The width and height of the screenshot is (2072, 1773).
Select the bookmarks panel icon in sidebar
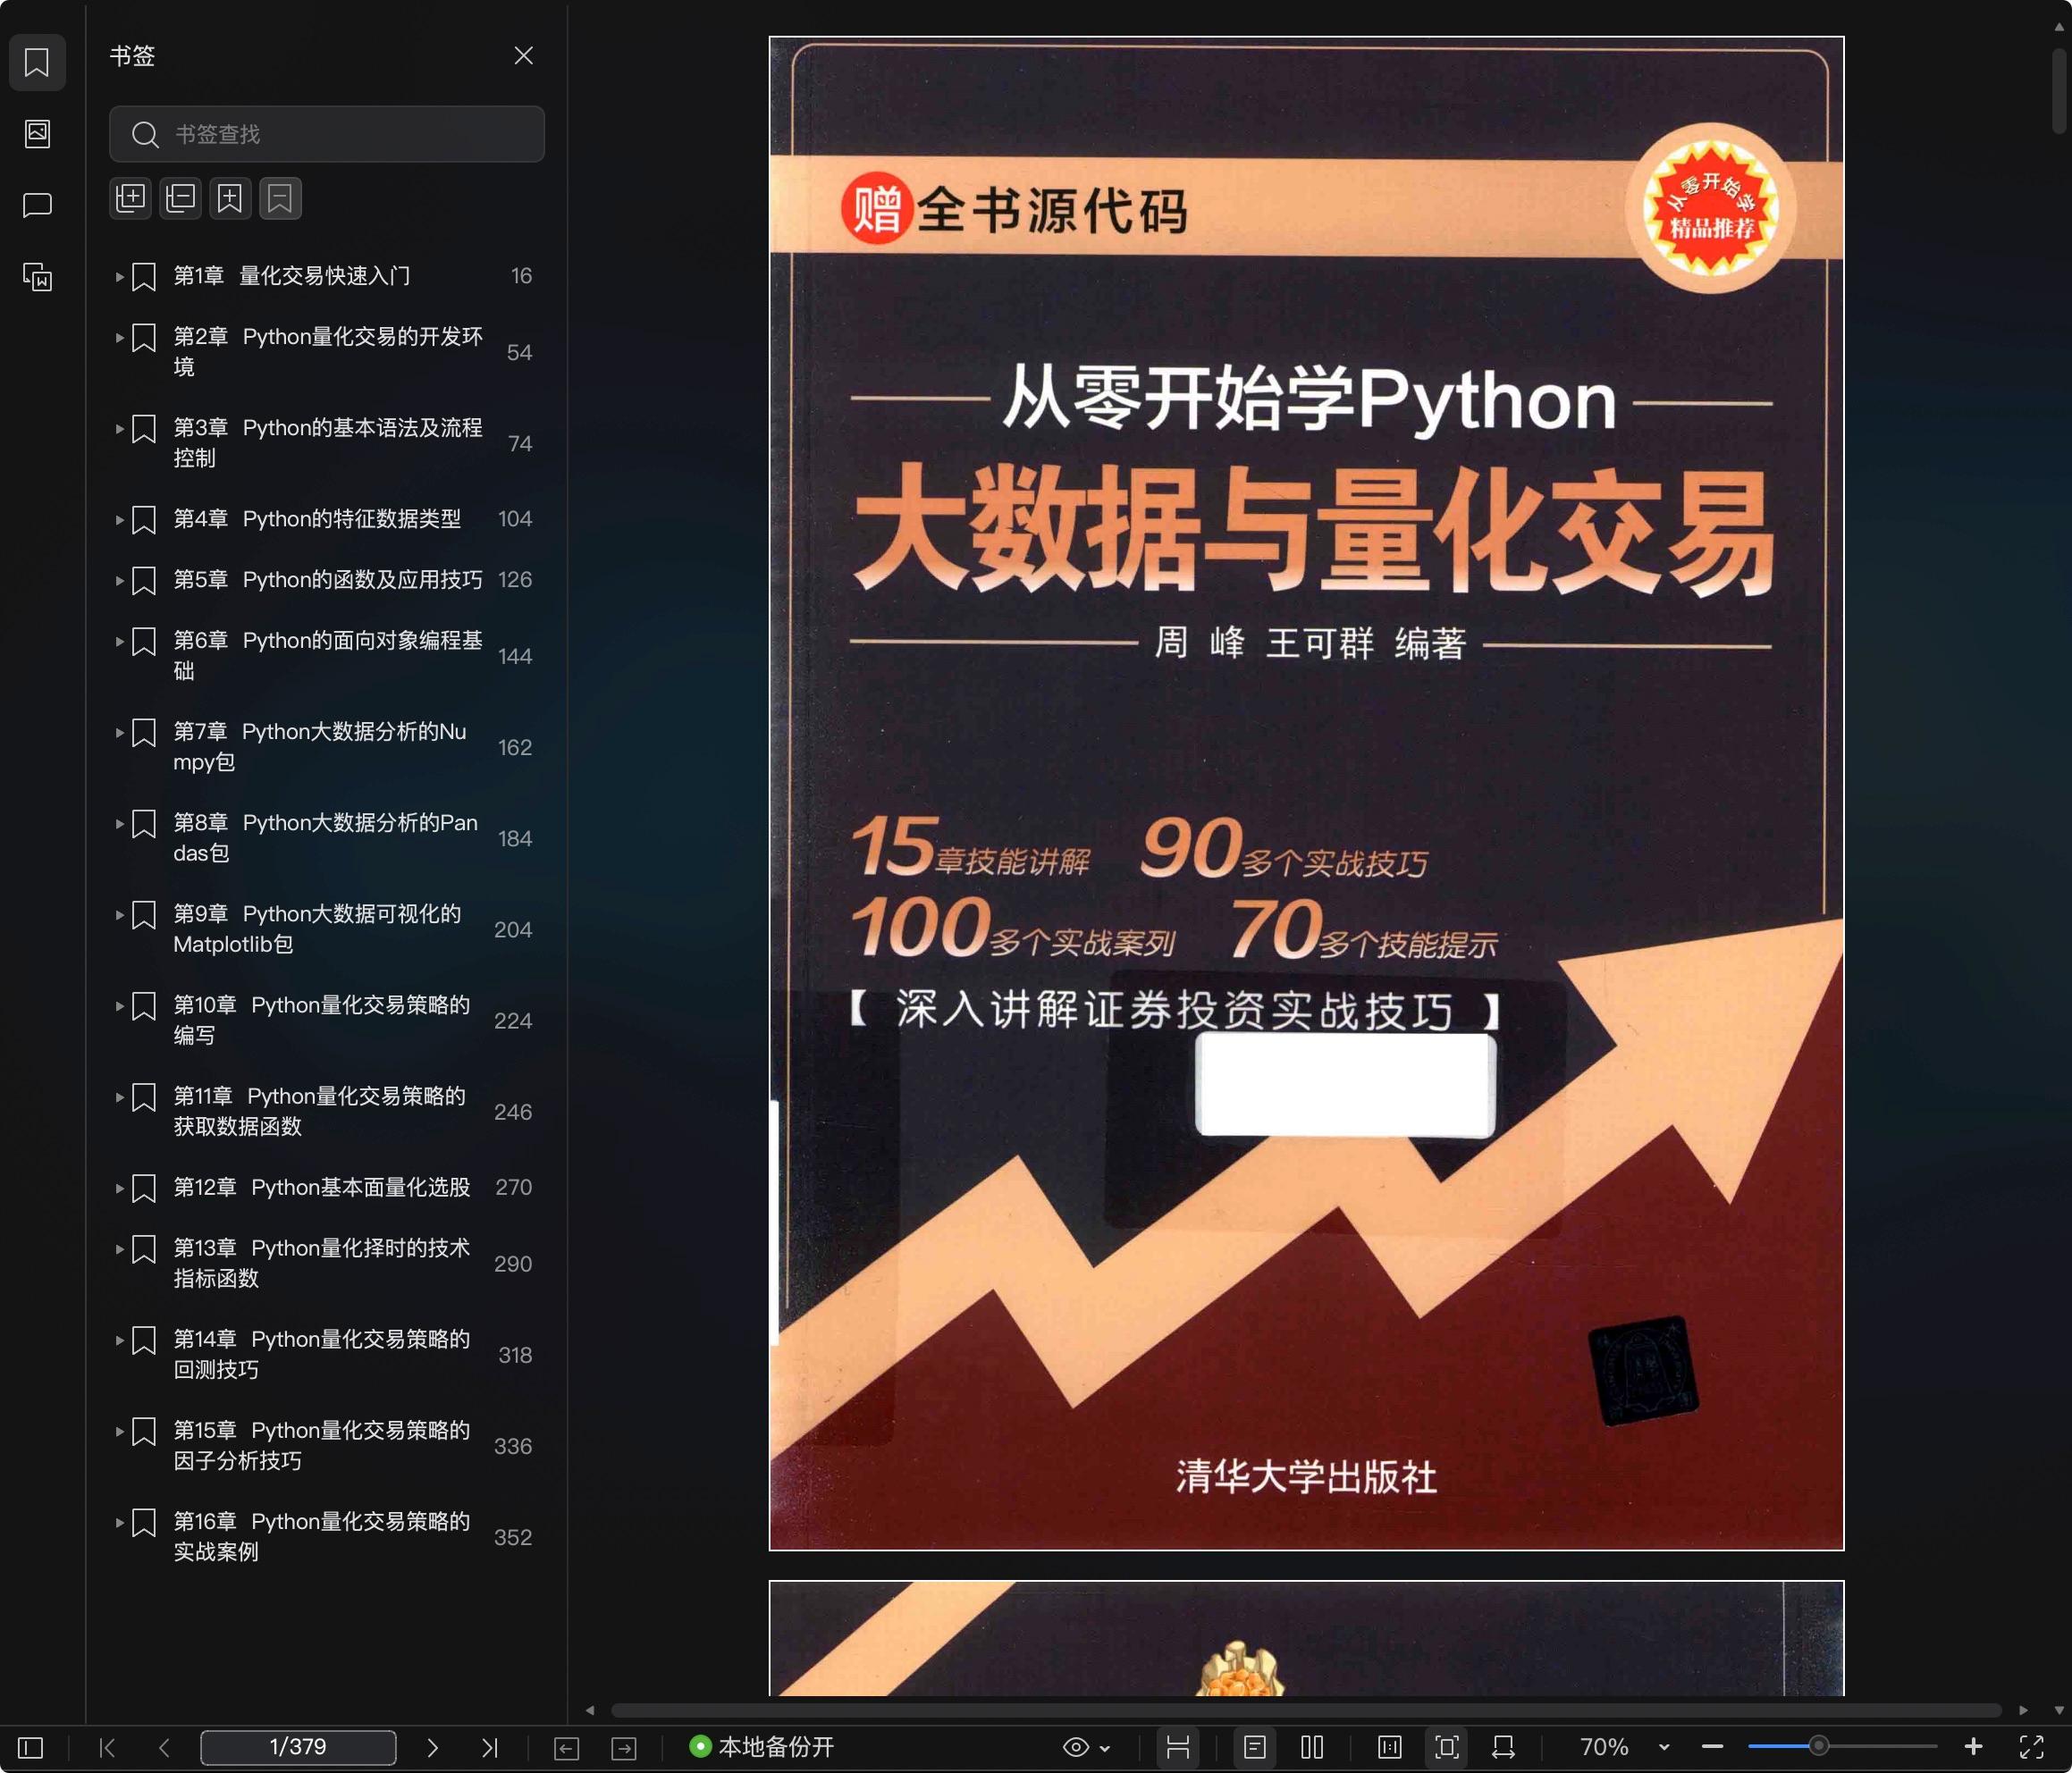click(37, 63)
